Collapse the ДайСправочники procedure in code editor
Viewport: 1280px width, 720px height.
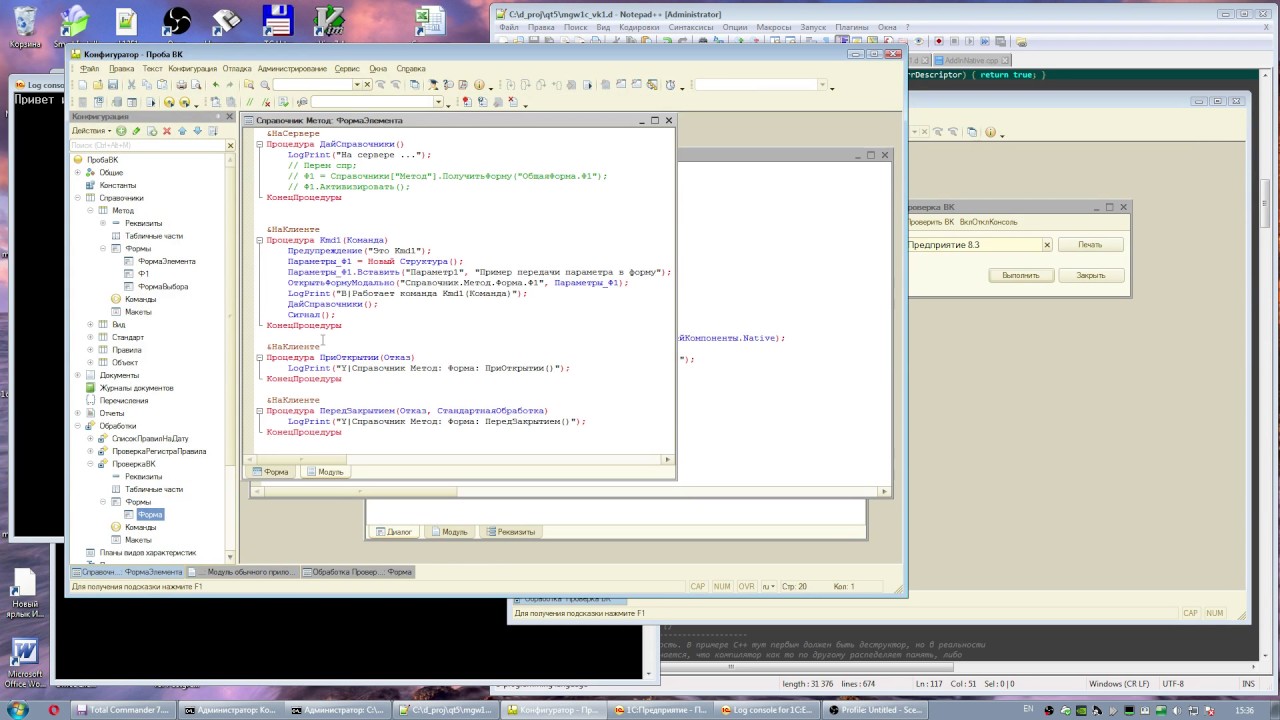pyautogui.click(x=260, y=144)
